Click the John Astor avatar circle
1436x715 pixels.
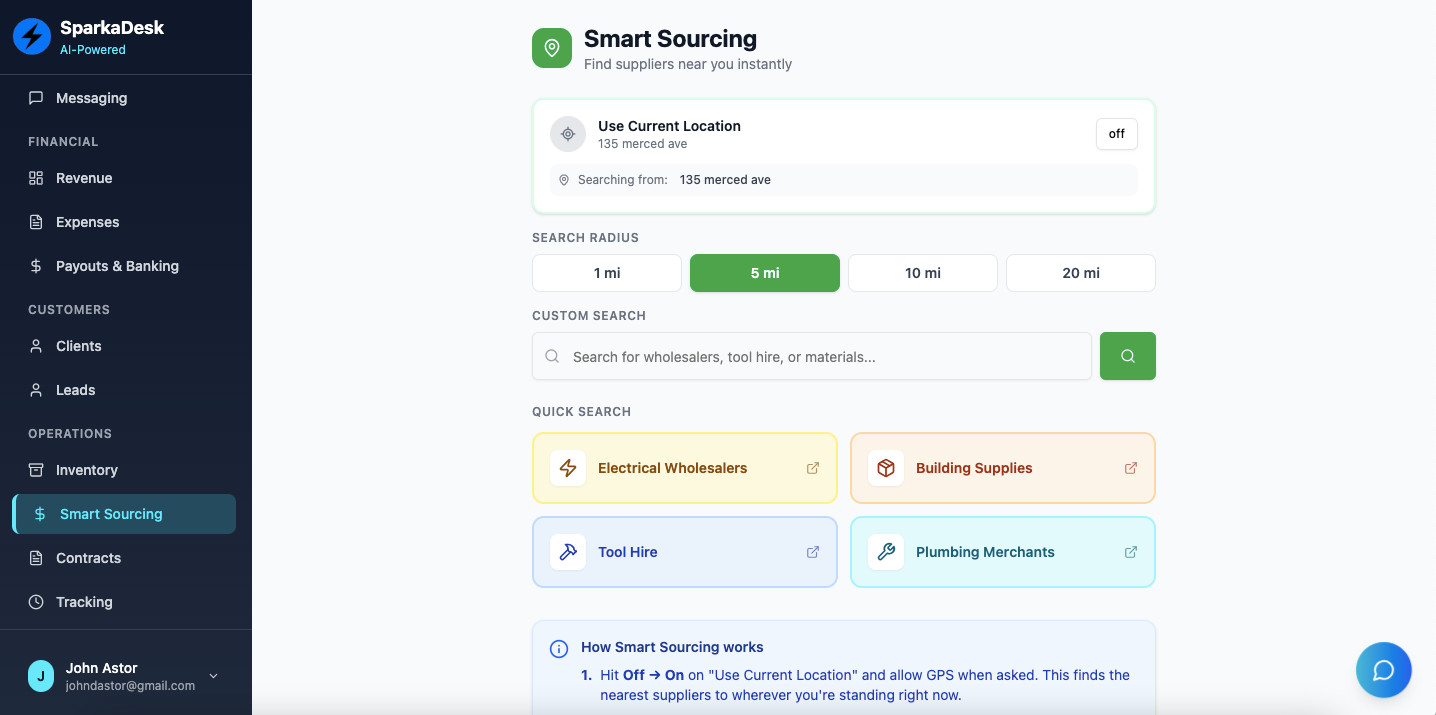click(41, 676)
